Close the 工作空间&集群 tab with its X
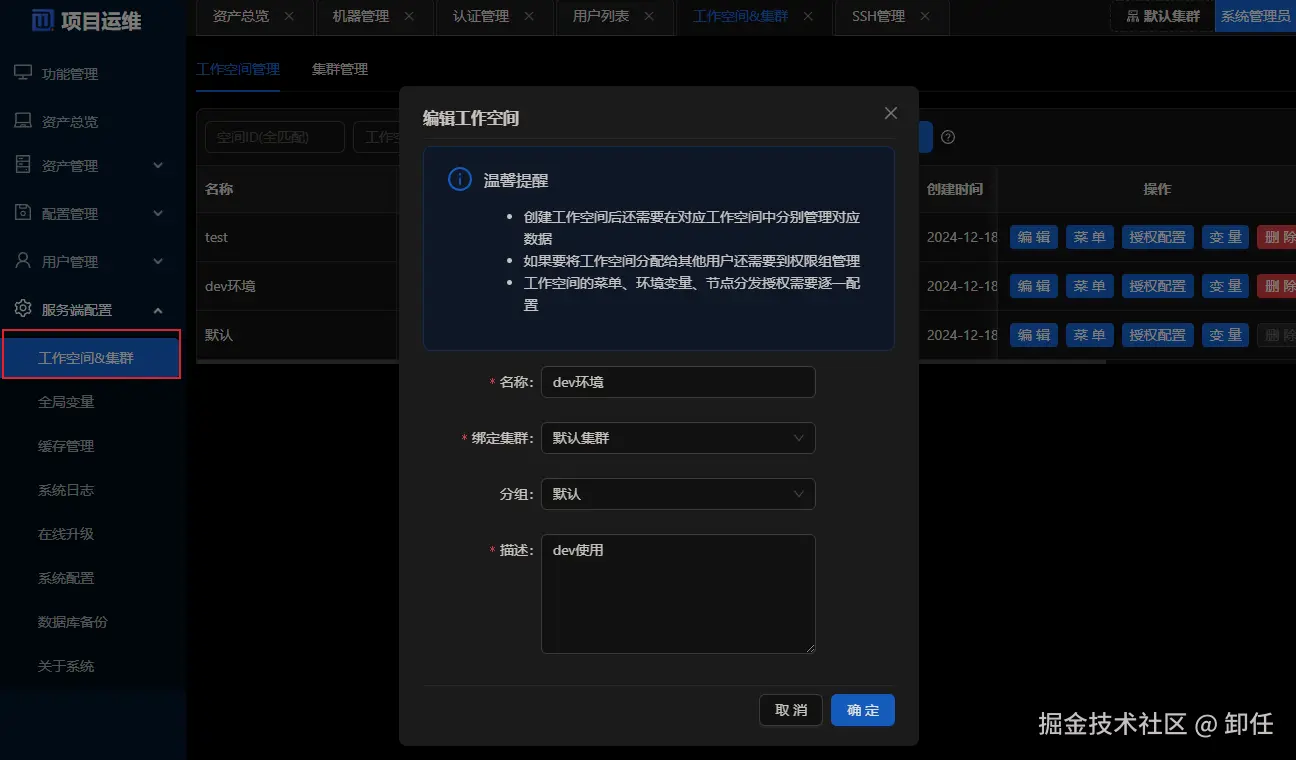The image size is (1296, 760). (x=808, y=16)
